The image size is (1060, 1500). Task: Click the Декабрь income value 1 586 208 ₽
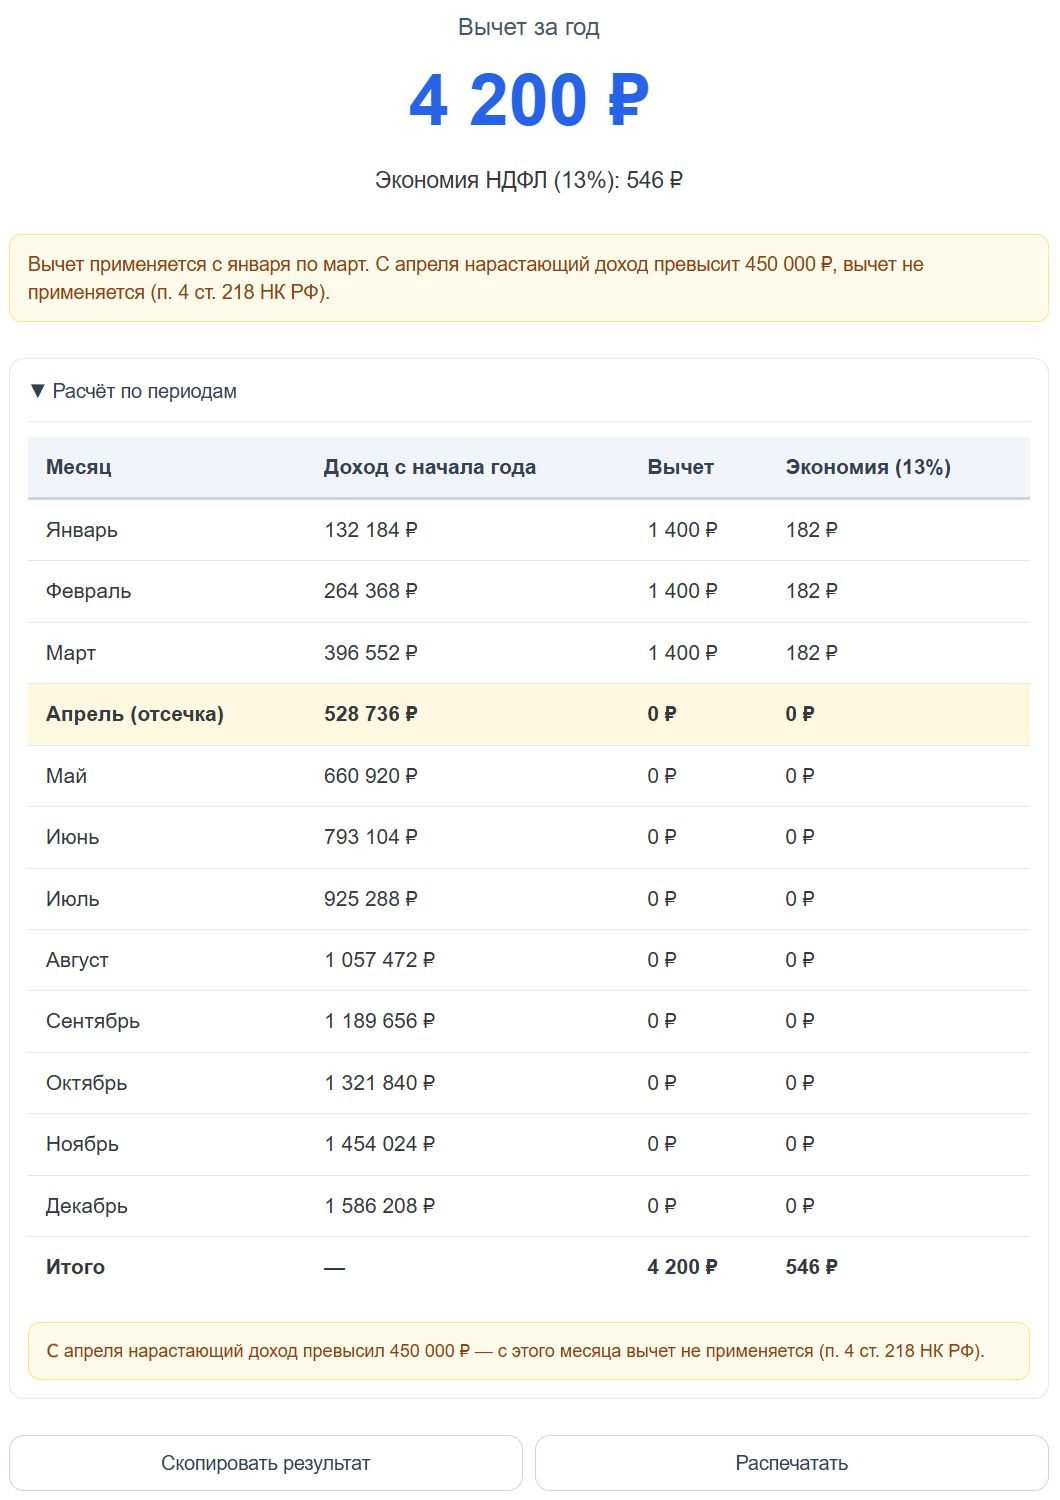pyautogui.click(x=380, y=1206)
